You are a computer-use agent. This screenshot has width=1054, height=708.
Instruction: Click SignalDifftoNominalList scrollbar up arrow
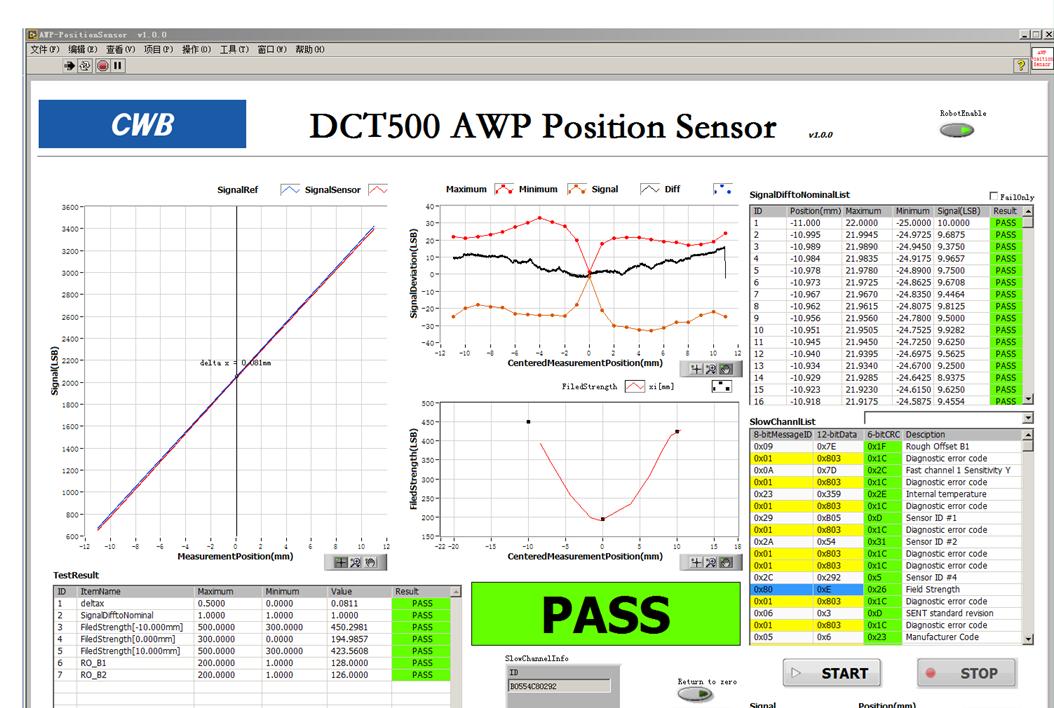(x=1028, y=211)
